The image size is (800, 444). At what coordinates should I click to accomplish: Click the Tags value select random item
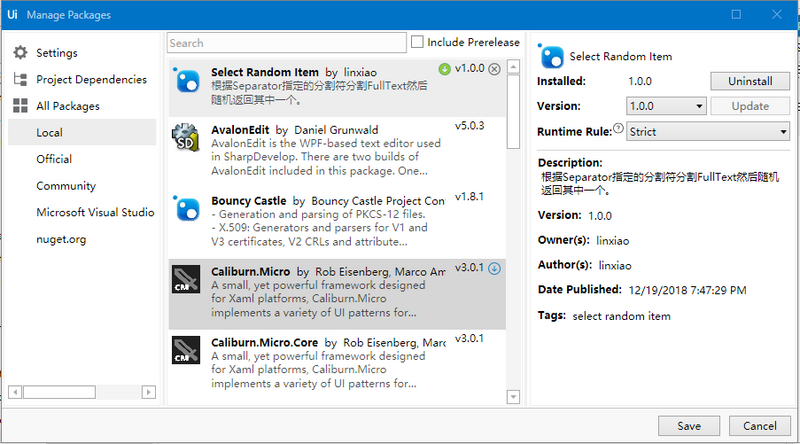point(621,316)
